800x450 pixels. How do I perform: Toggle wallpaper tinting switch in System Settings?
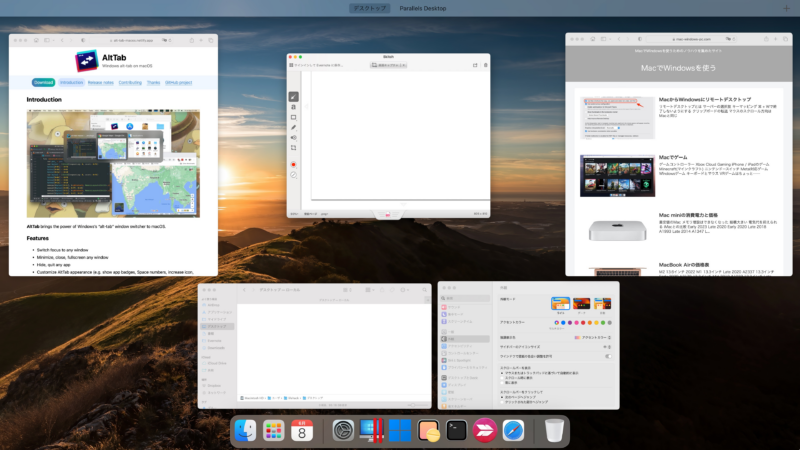pos(608,356)
